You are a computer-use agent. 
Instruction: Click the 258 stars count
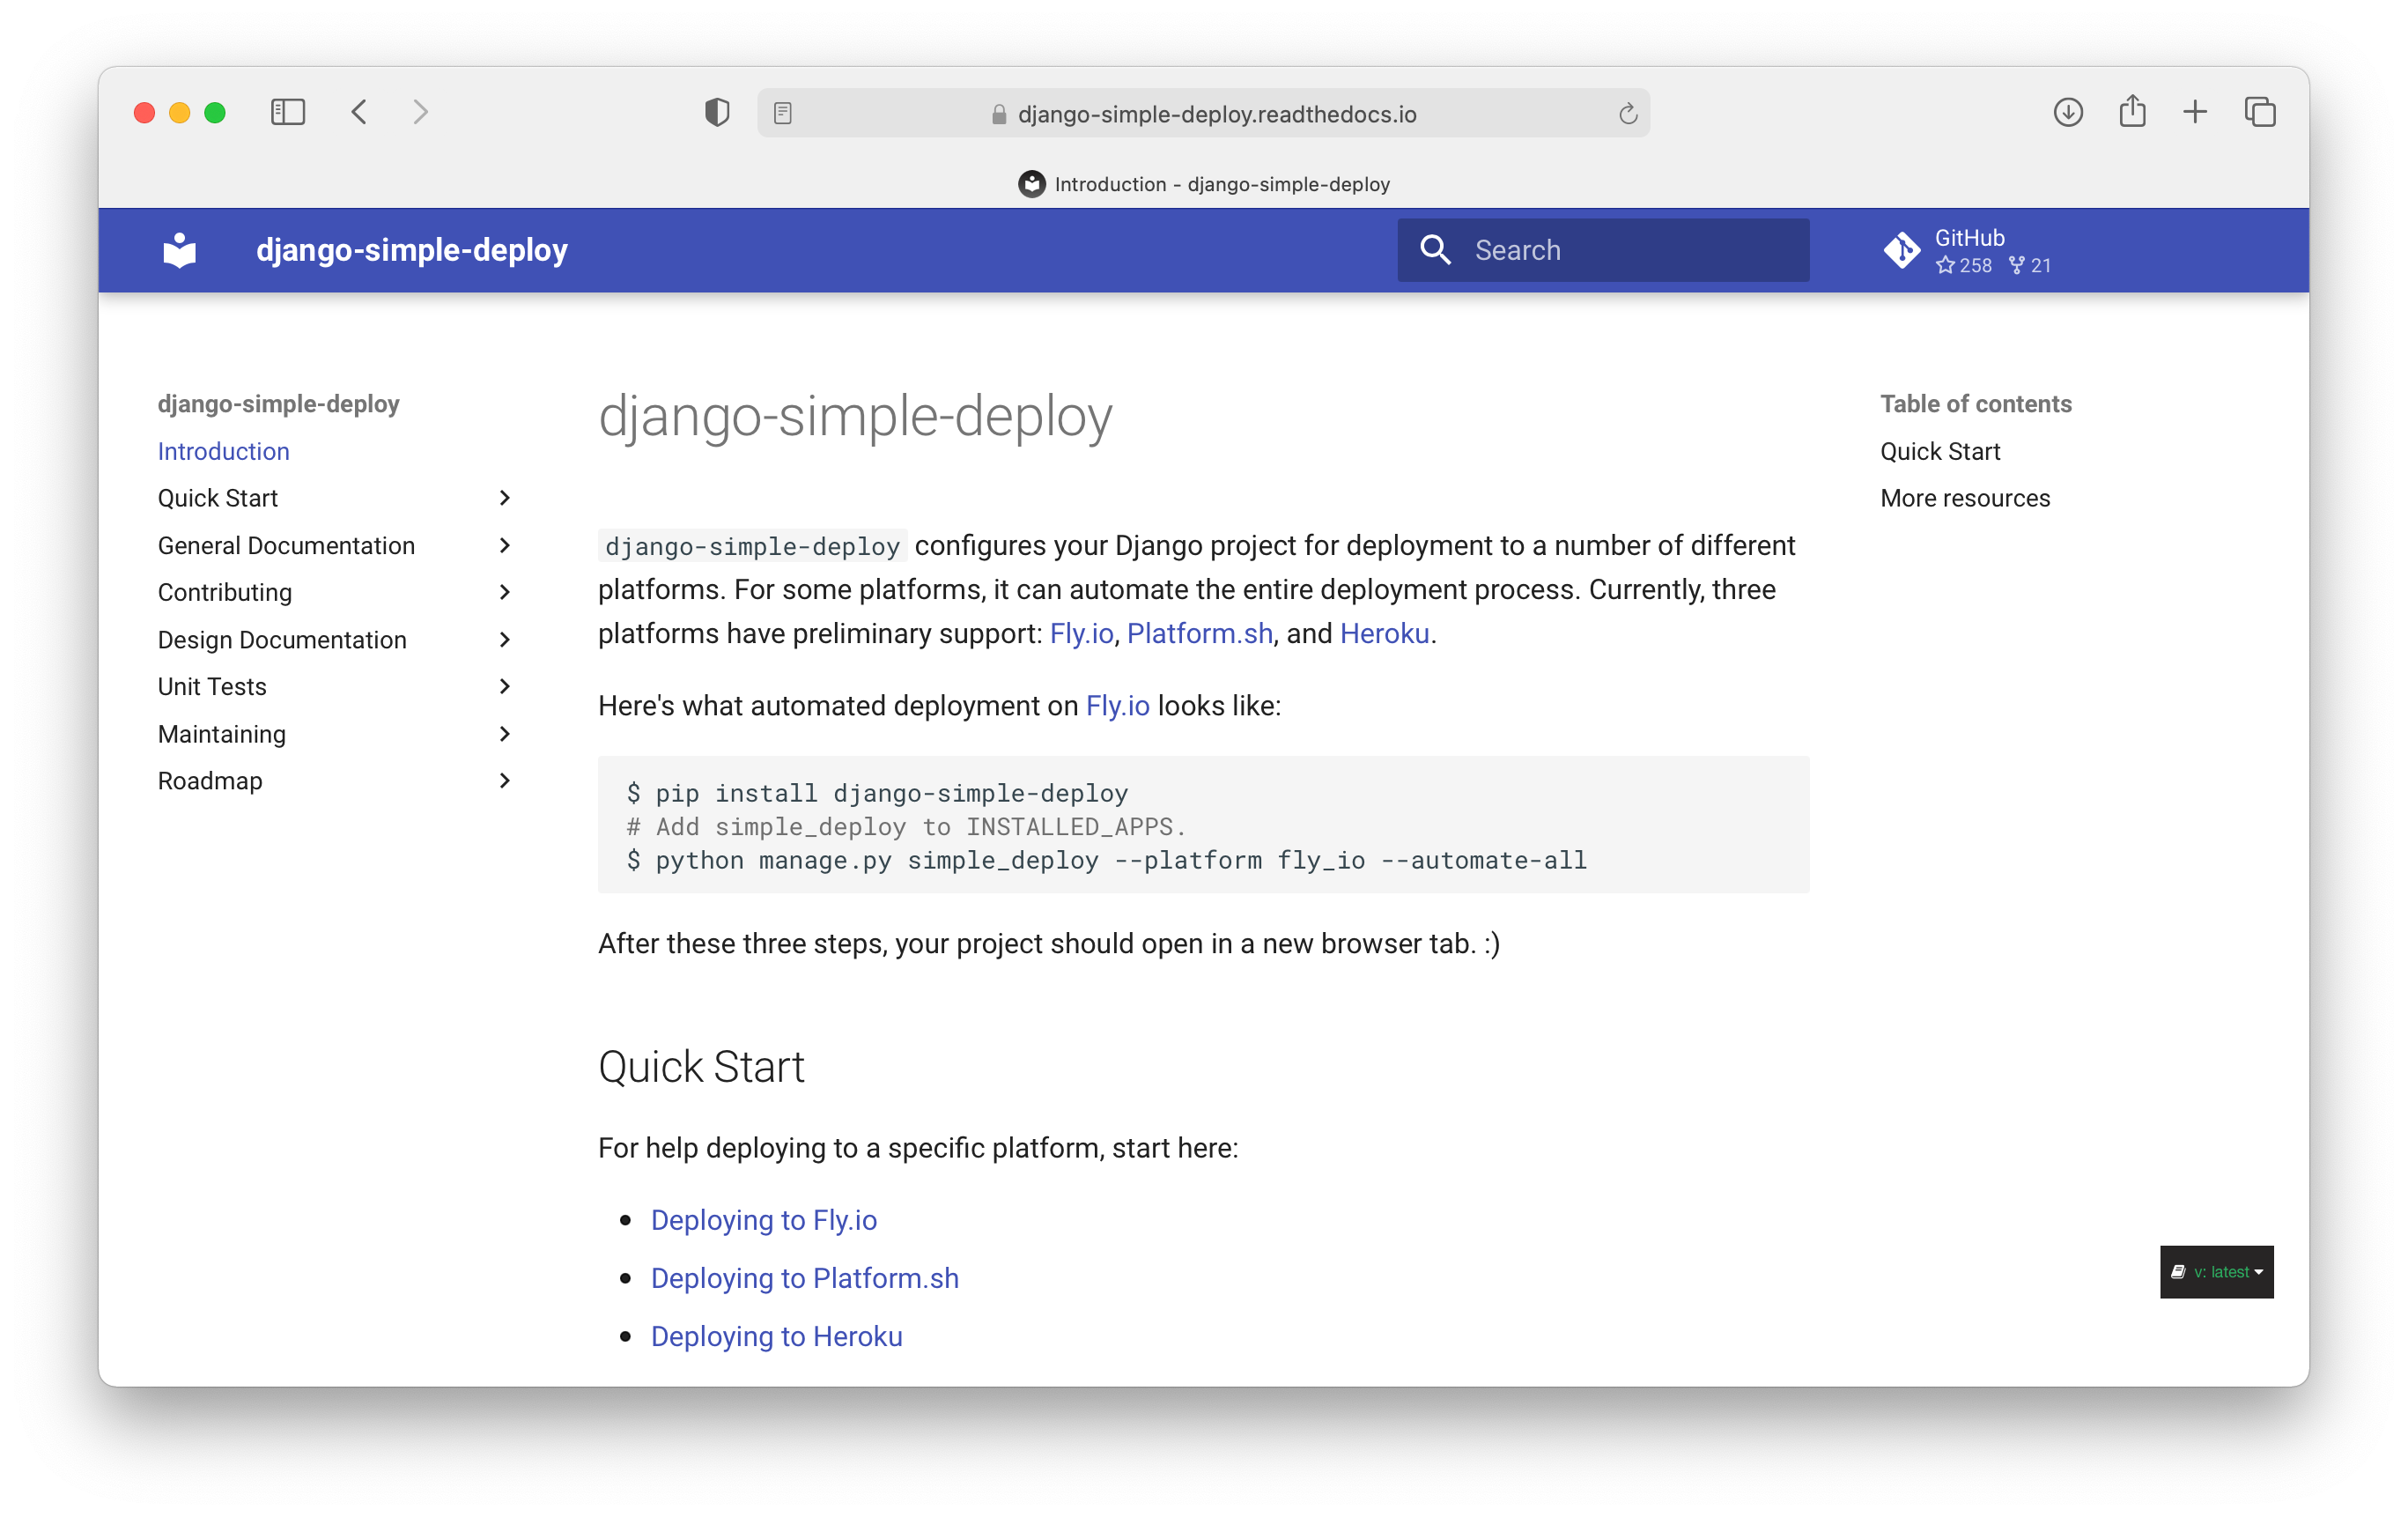click(x=1963, y=265)
